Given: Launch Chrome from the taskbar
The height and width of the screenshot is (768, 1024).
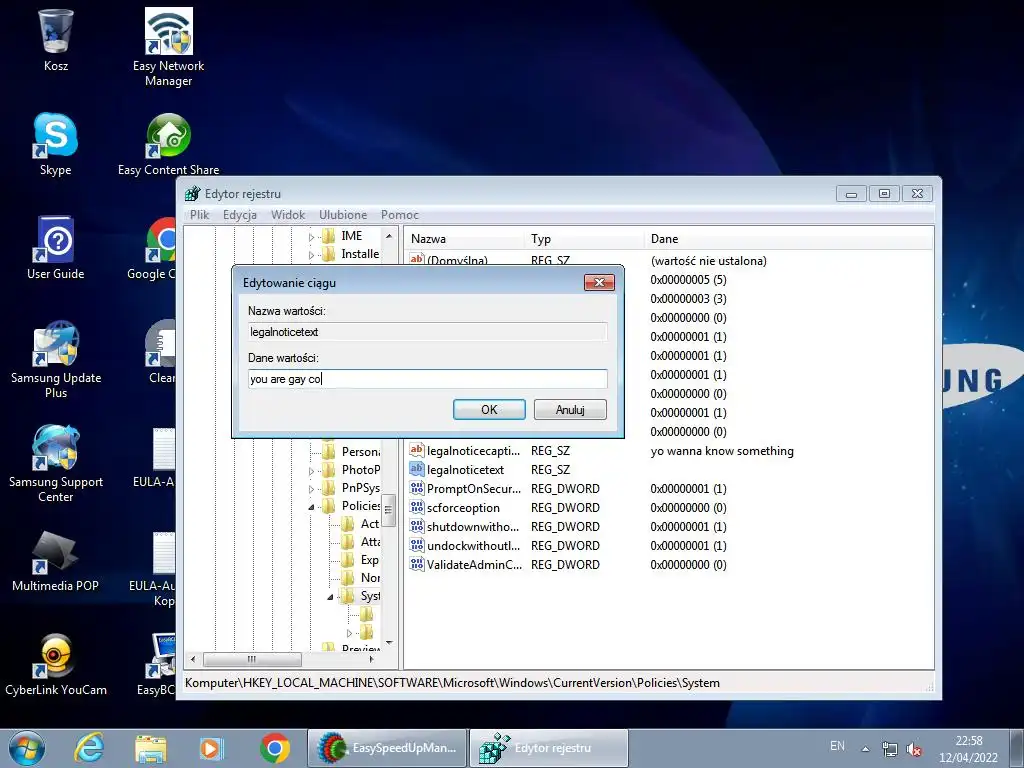Looking at the screenshot, I should click(274, 748).
